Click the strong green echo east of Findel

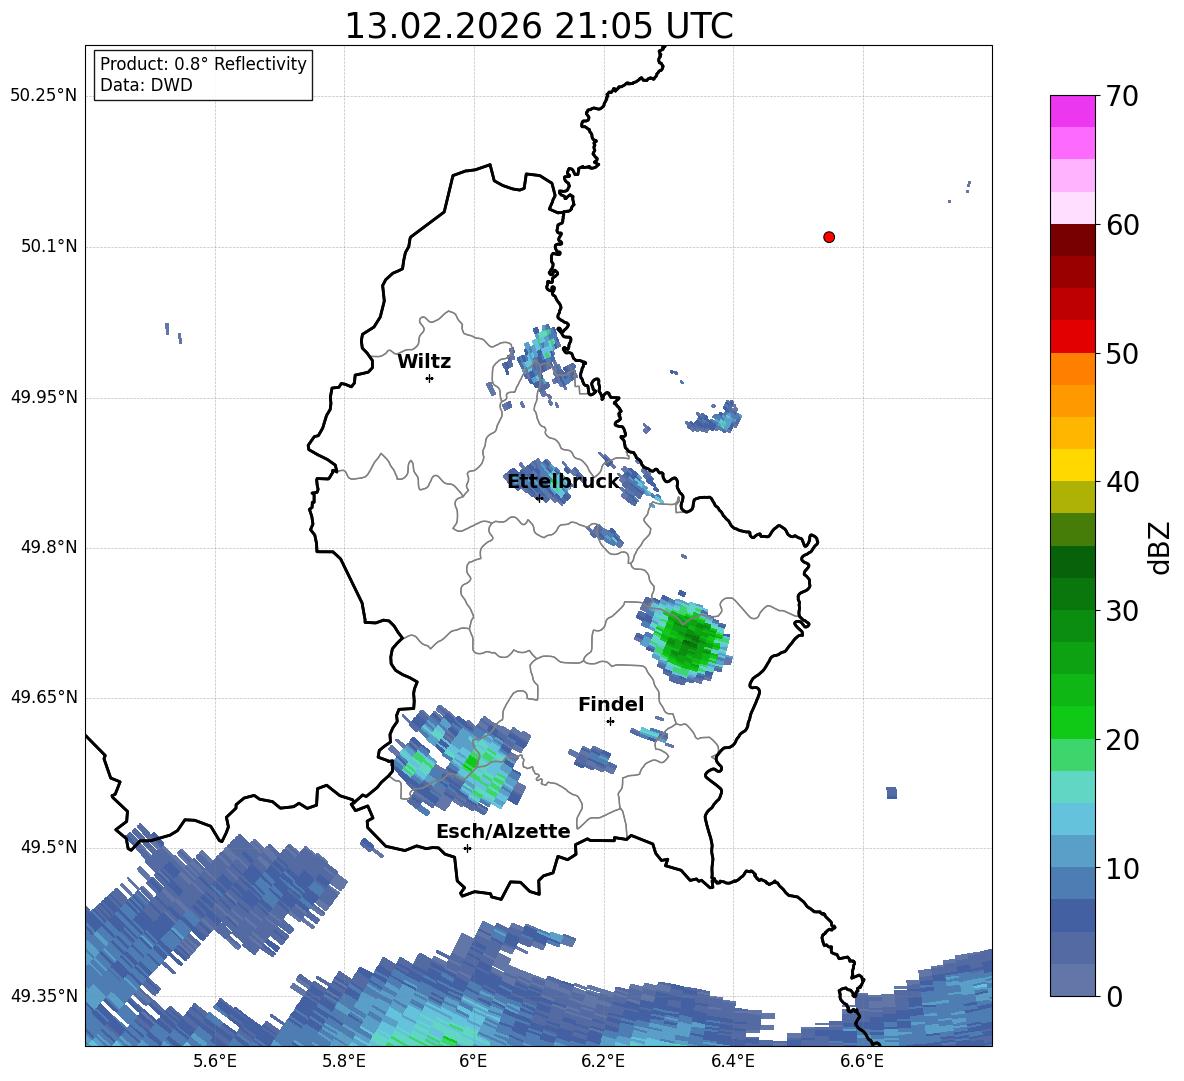point(685,640)
